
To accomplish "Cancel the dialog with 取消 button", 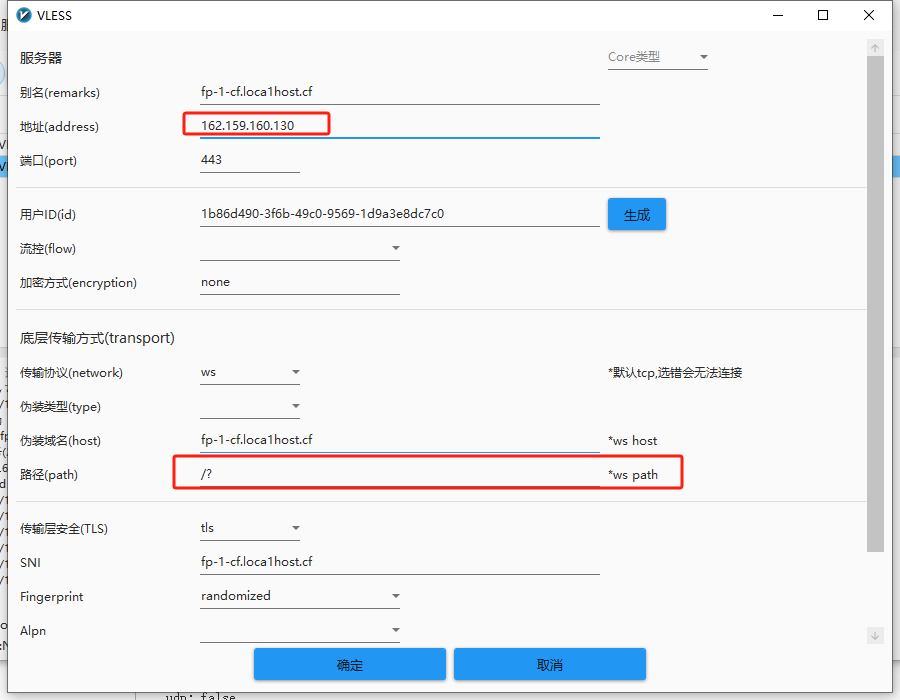I will pyautogui.click(x=549, y=665).
